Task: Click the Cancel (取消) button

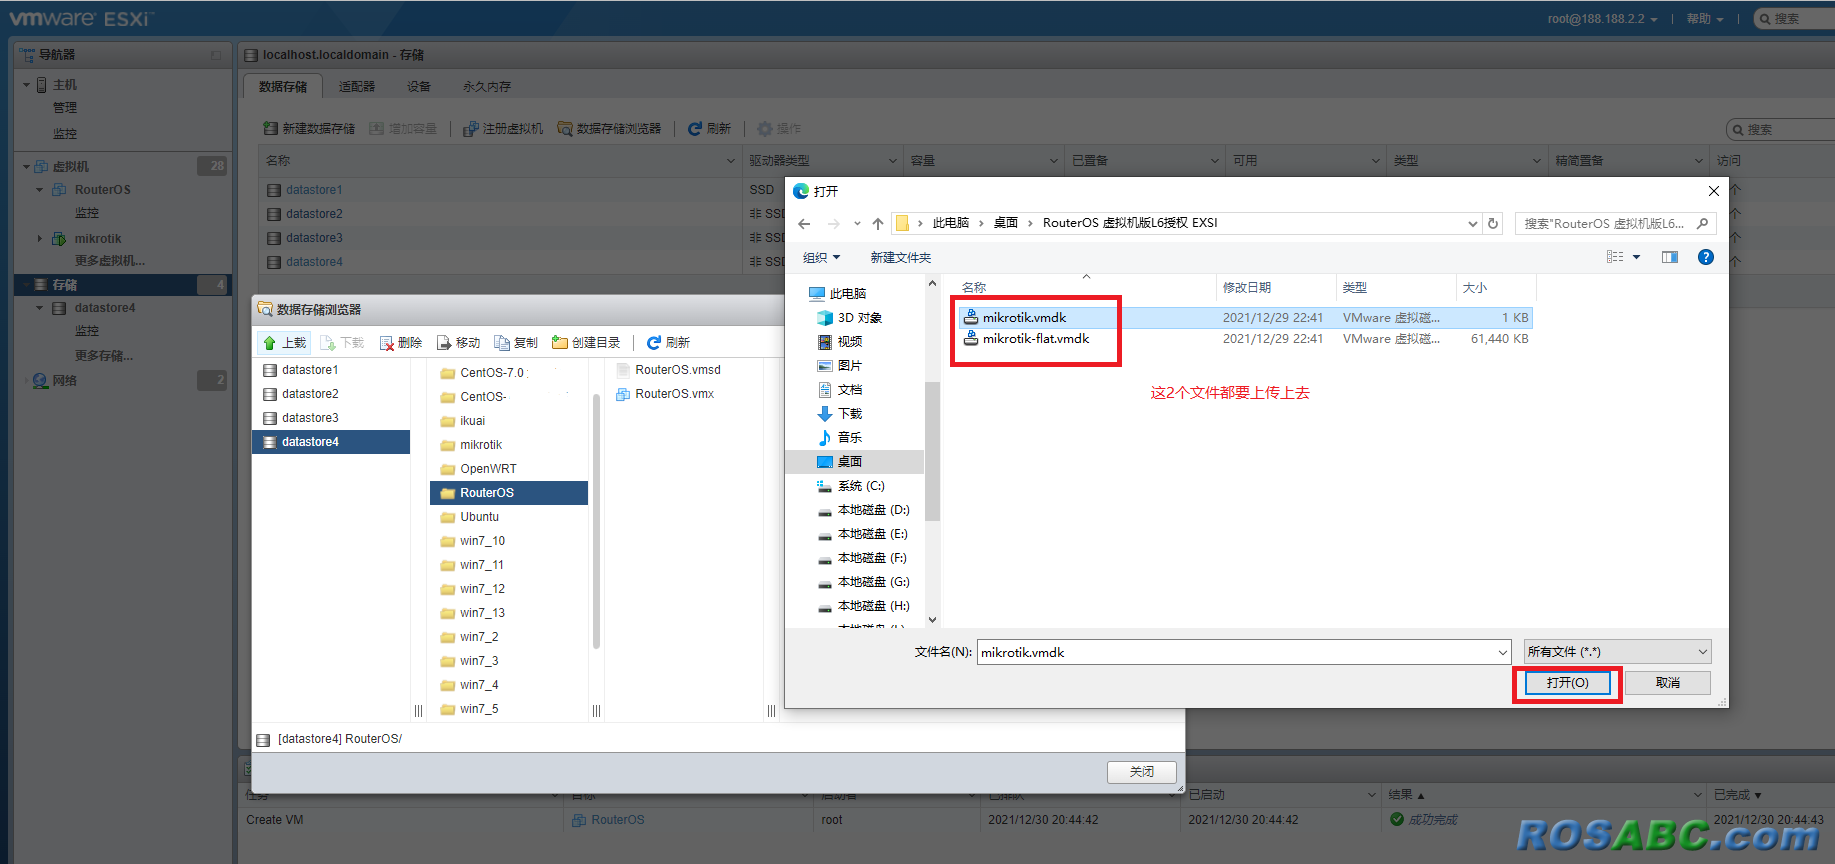Action: coord(1668,683)
